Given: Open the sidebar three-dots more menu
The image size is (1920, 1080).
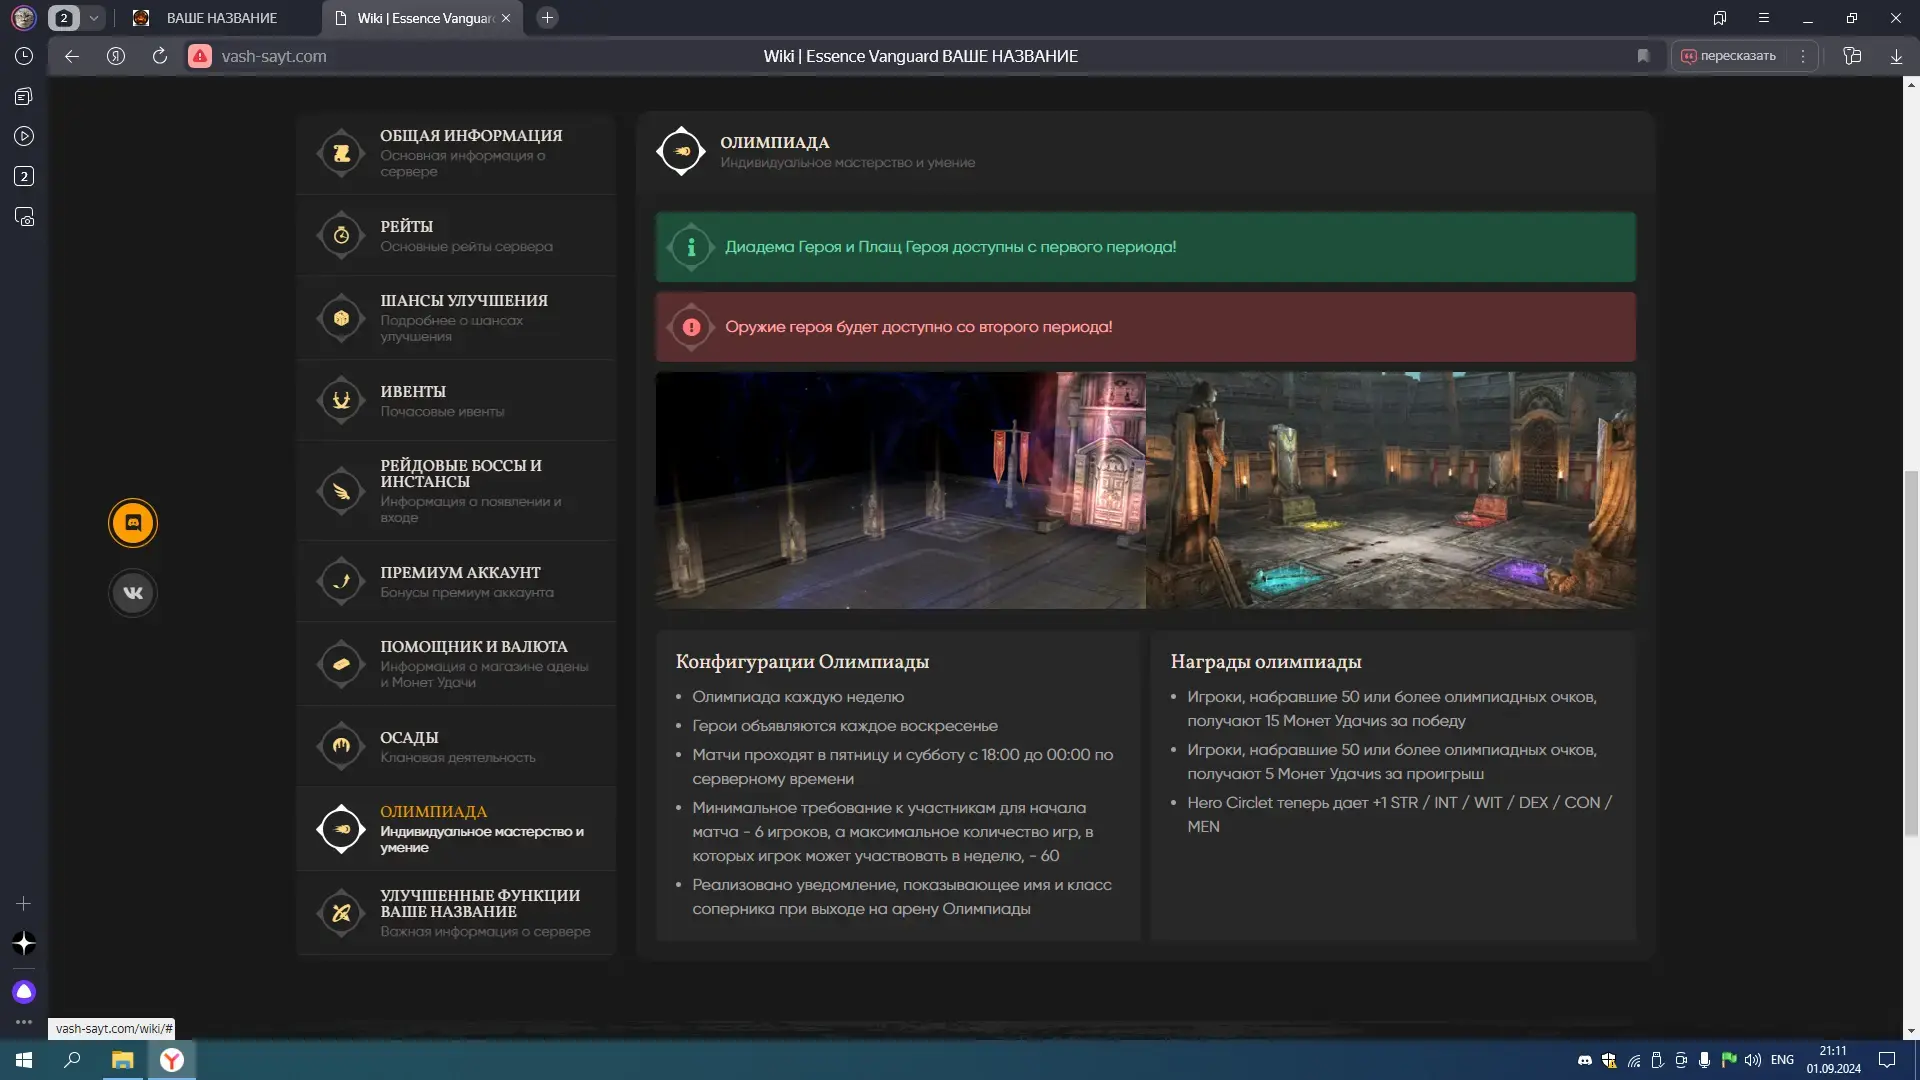Looking at the screenshot, I should coord(24,1022).
